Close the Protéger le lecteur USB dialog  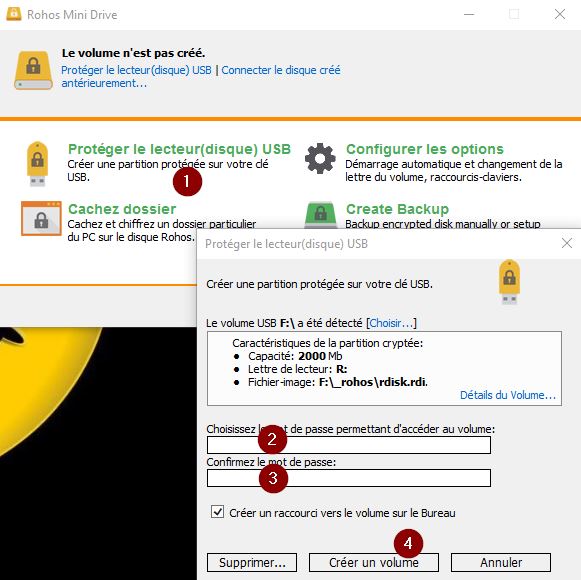[x=567, y=243]
